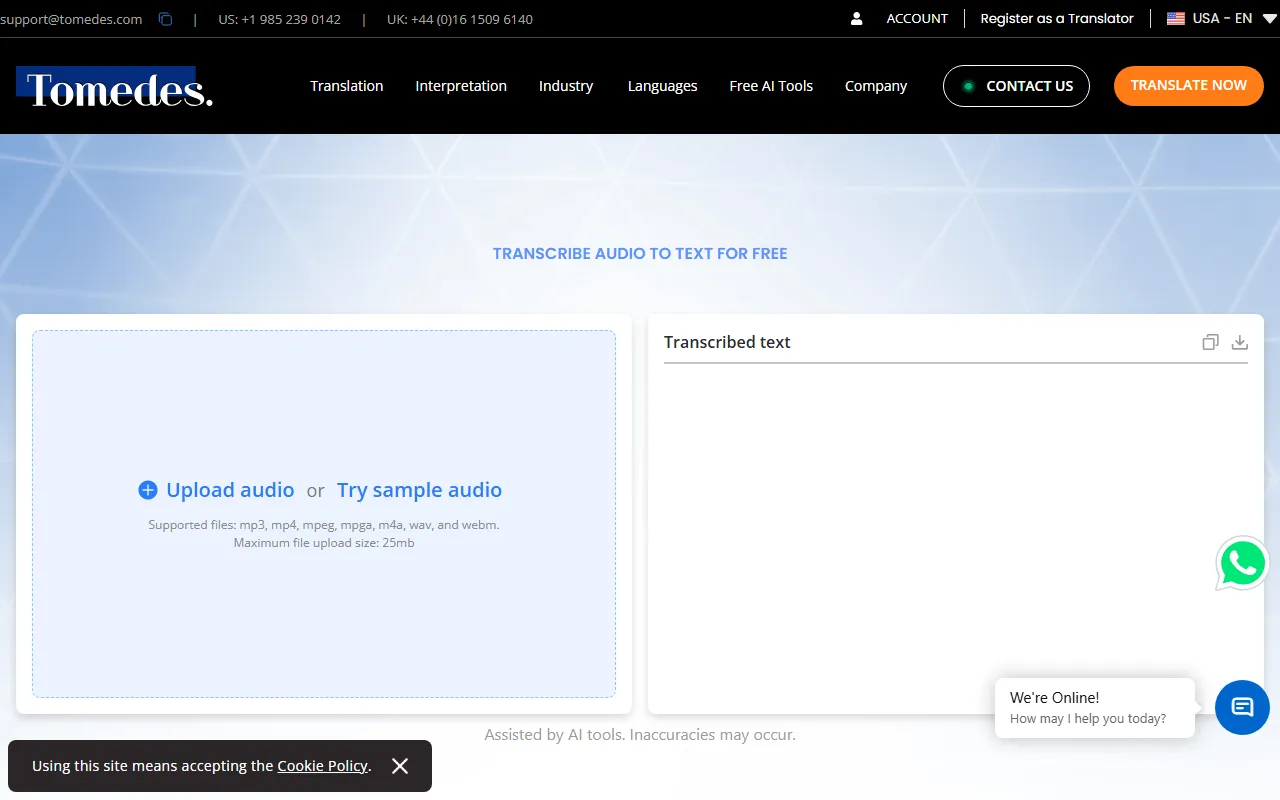Open the live chat bubble icon
Viewport: 1280px width, 800px height.
pos(1242,707)
